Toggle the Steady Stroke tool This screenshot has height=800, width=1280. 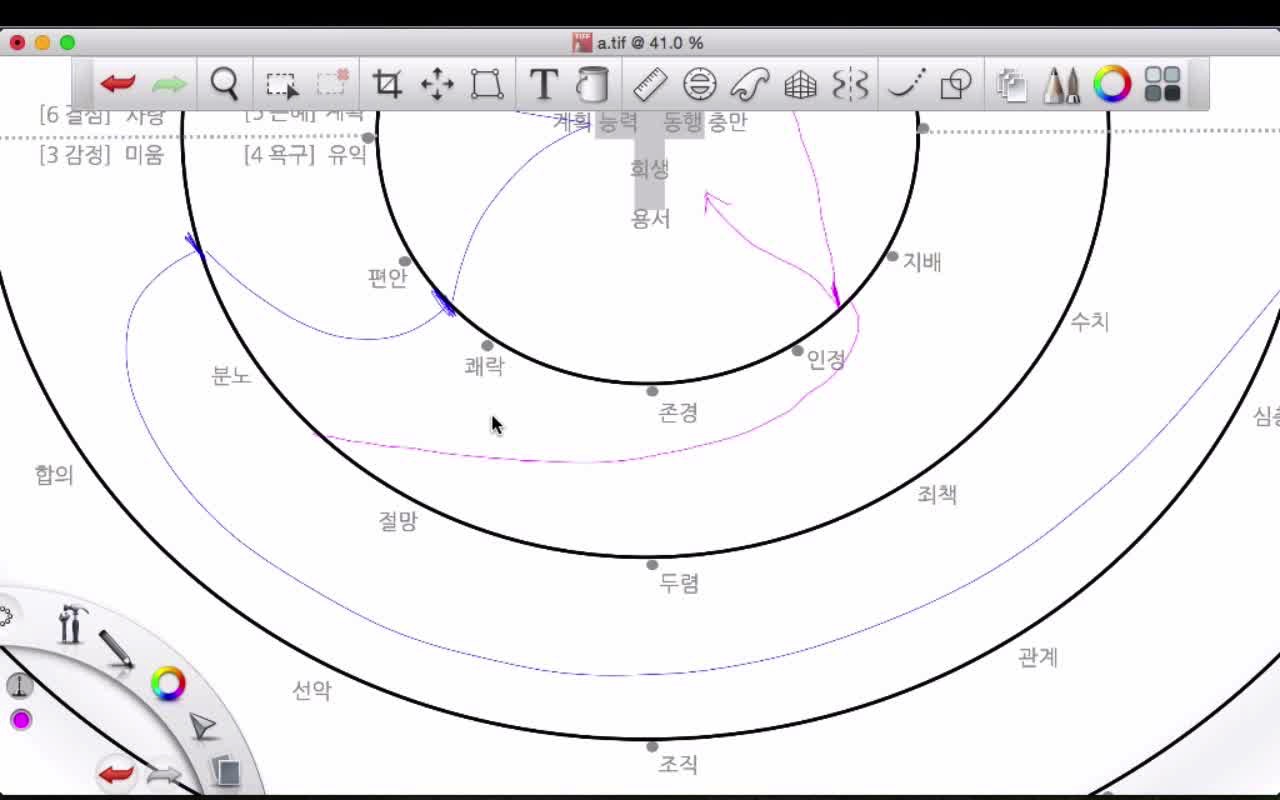tap(907, 85)
